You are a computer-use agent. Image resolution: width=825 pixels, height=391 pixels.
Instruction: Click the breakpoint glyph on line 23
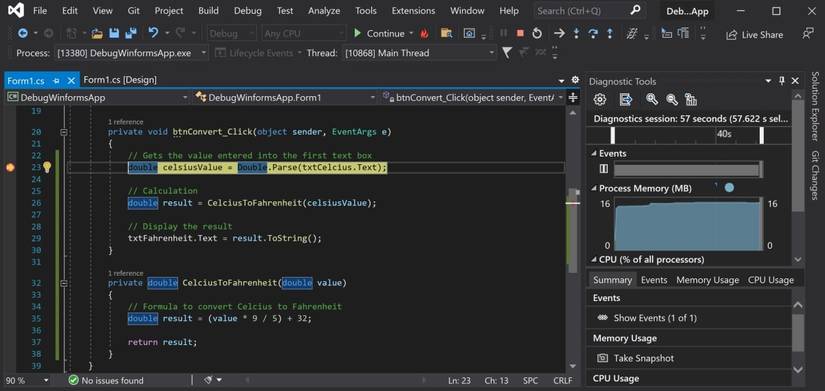point(9,167)
